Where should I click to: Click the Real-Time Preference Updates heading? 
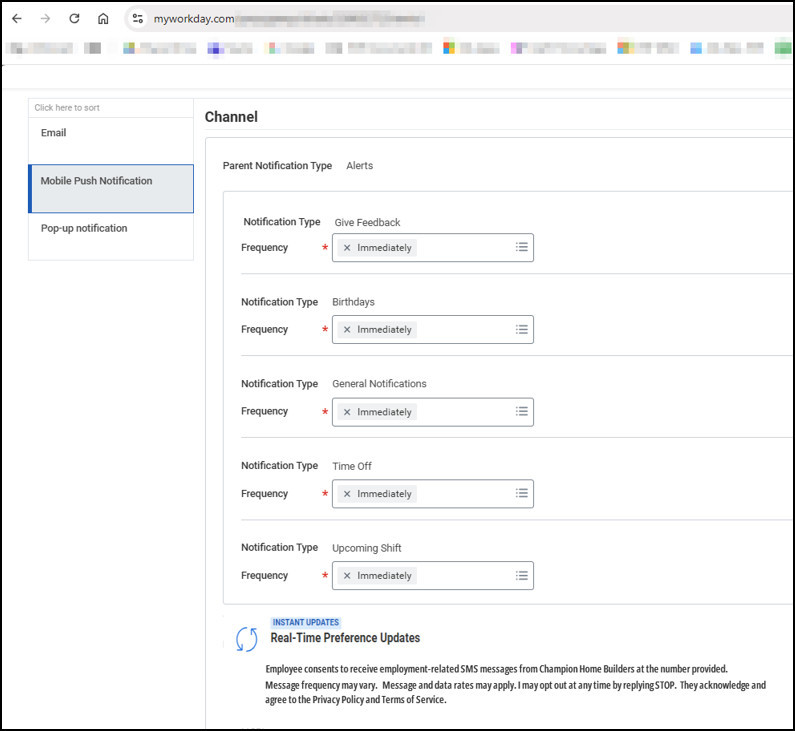click(x=345, y=638)
